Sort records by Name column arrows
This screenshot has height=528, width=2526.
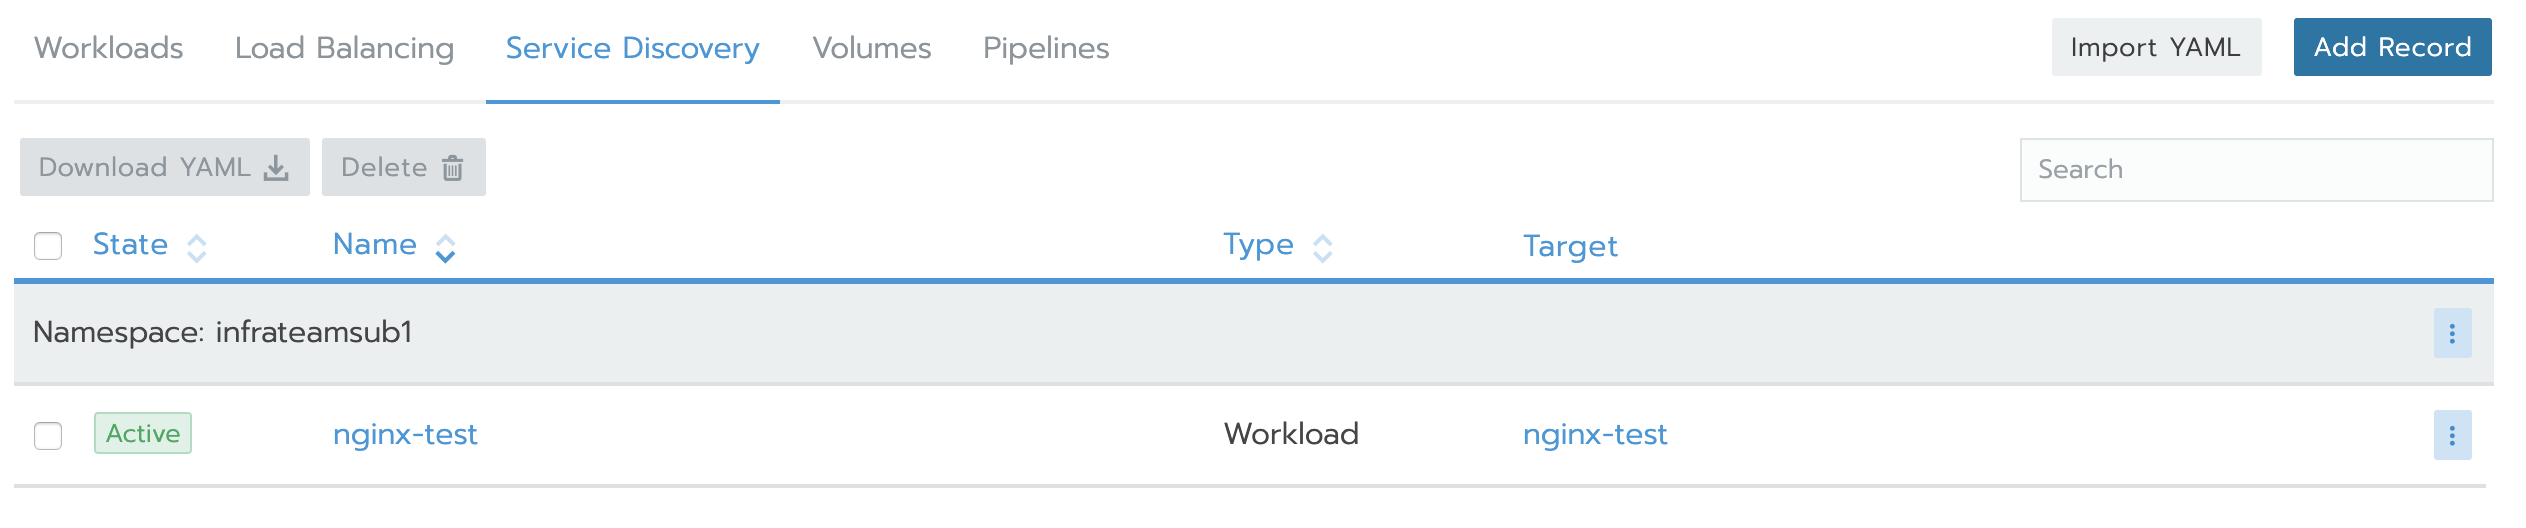[445, 247]
